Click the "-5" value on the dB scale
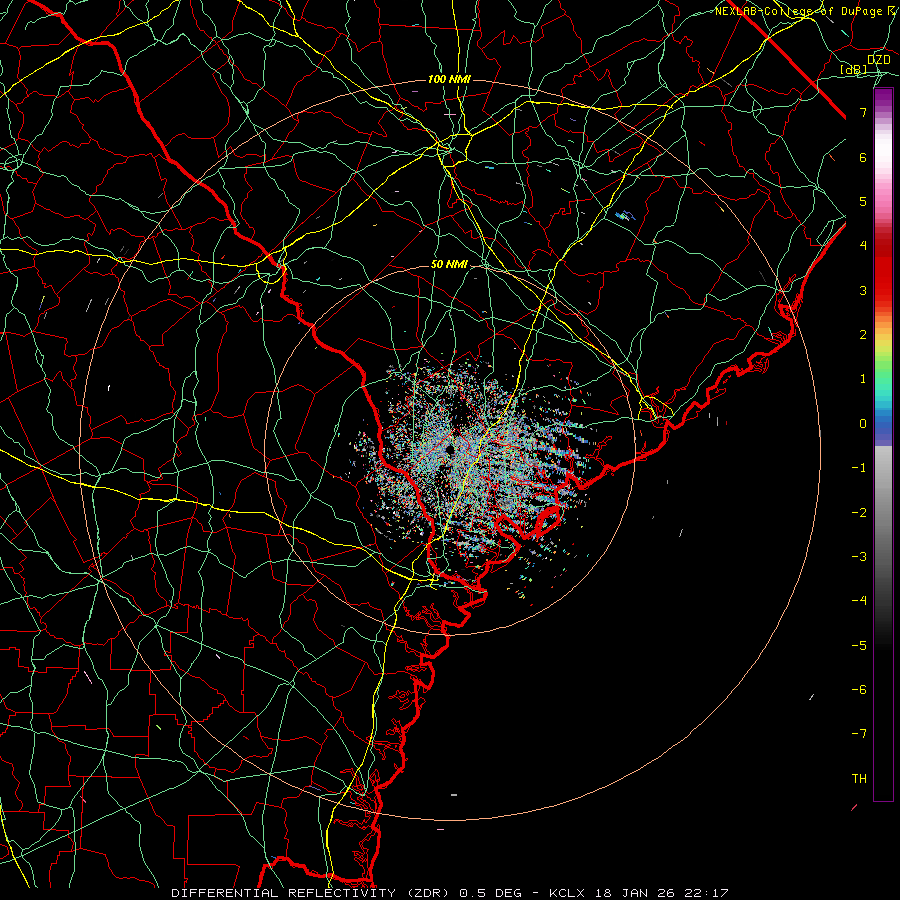Screen dimensions: 900x900 tap(859, 646)
